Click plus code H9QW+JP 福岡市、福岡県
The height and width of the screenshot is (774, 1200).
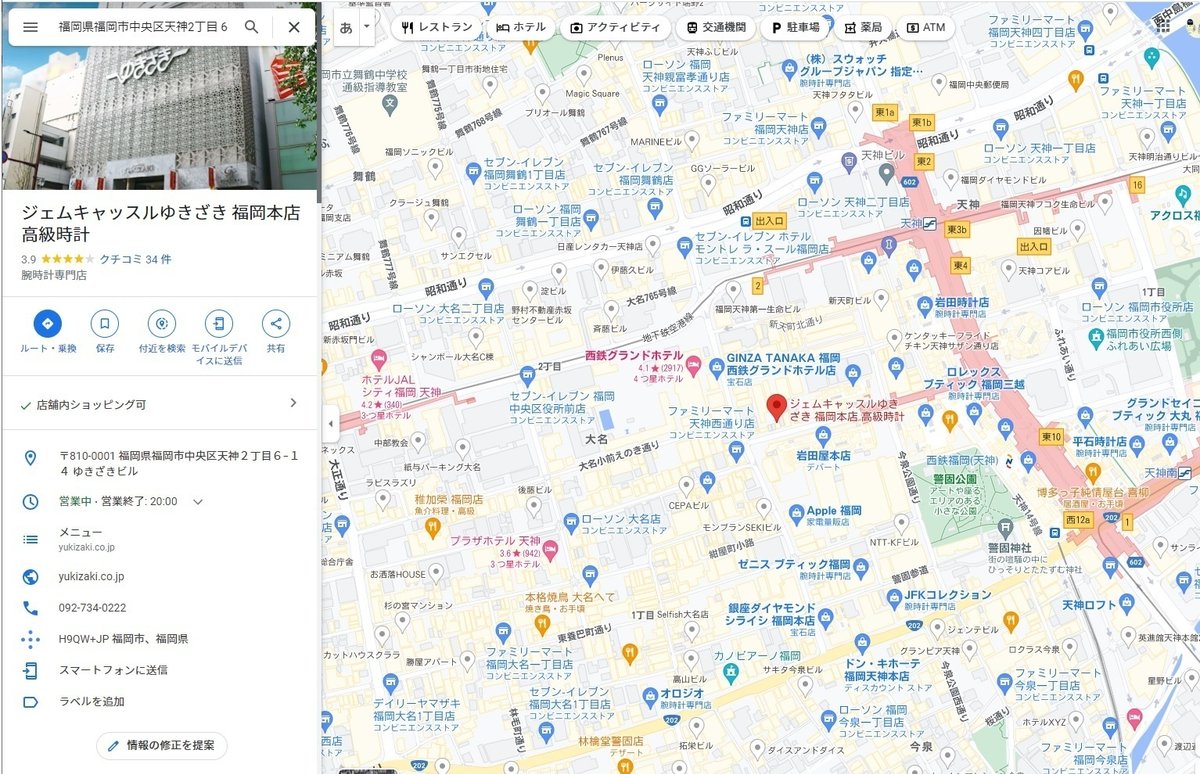click(123, 638)
